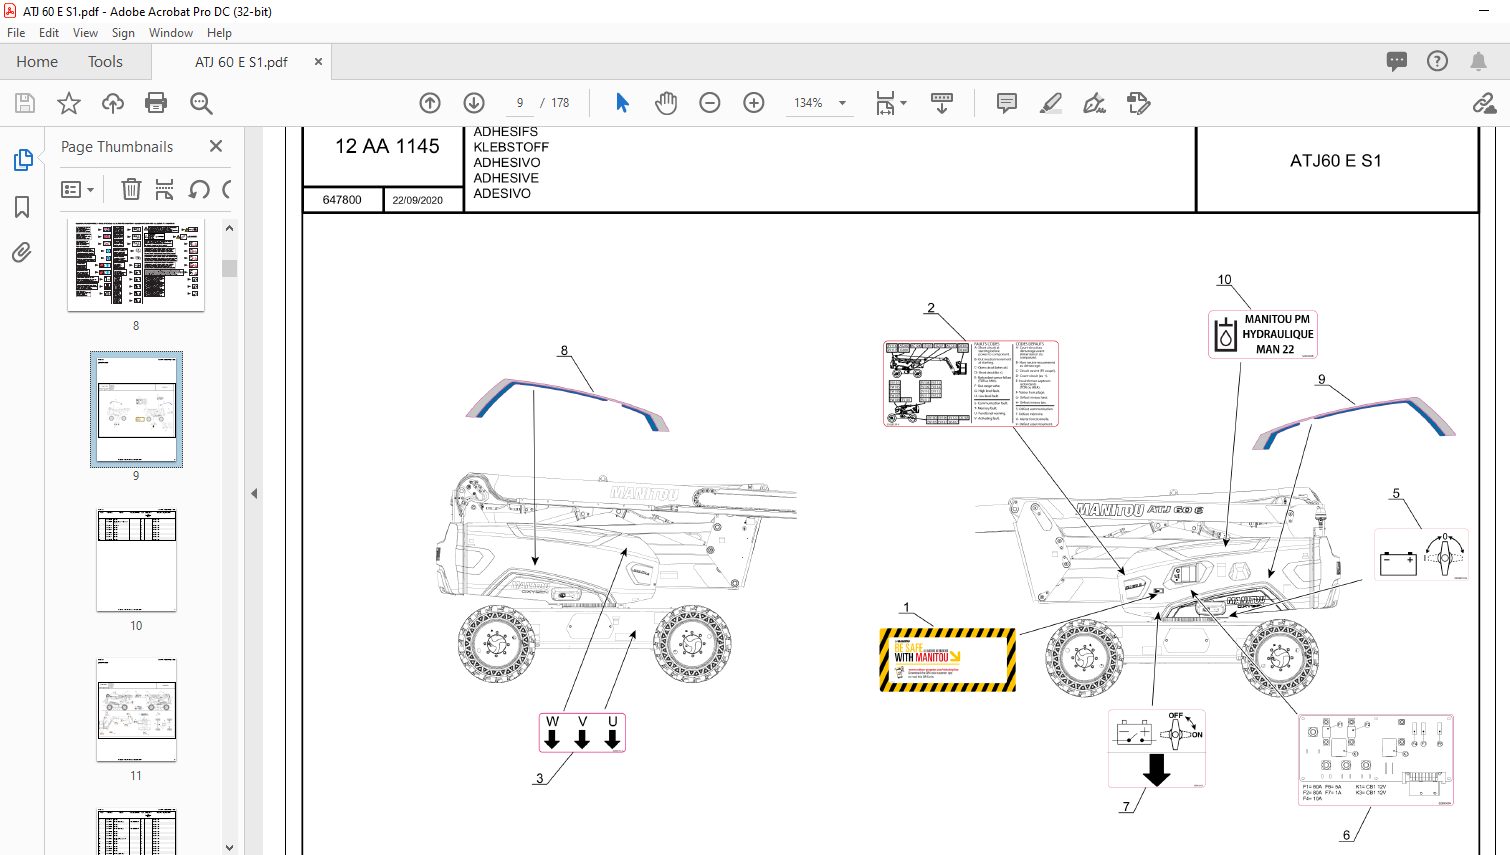Click the MANITOU PM HYDRAULIQUE label
Screen dimensions: 1510x855
tap(1263, 334)
